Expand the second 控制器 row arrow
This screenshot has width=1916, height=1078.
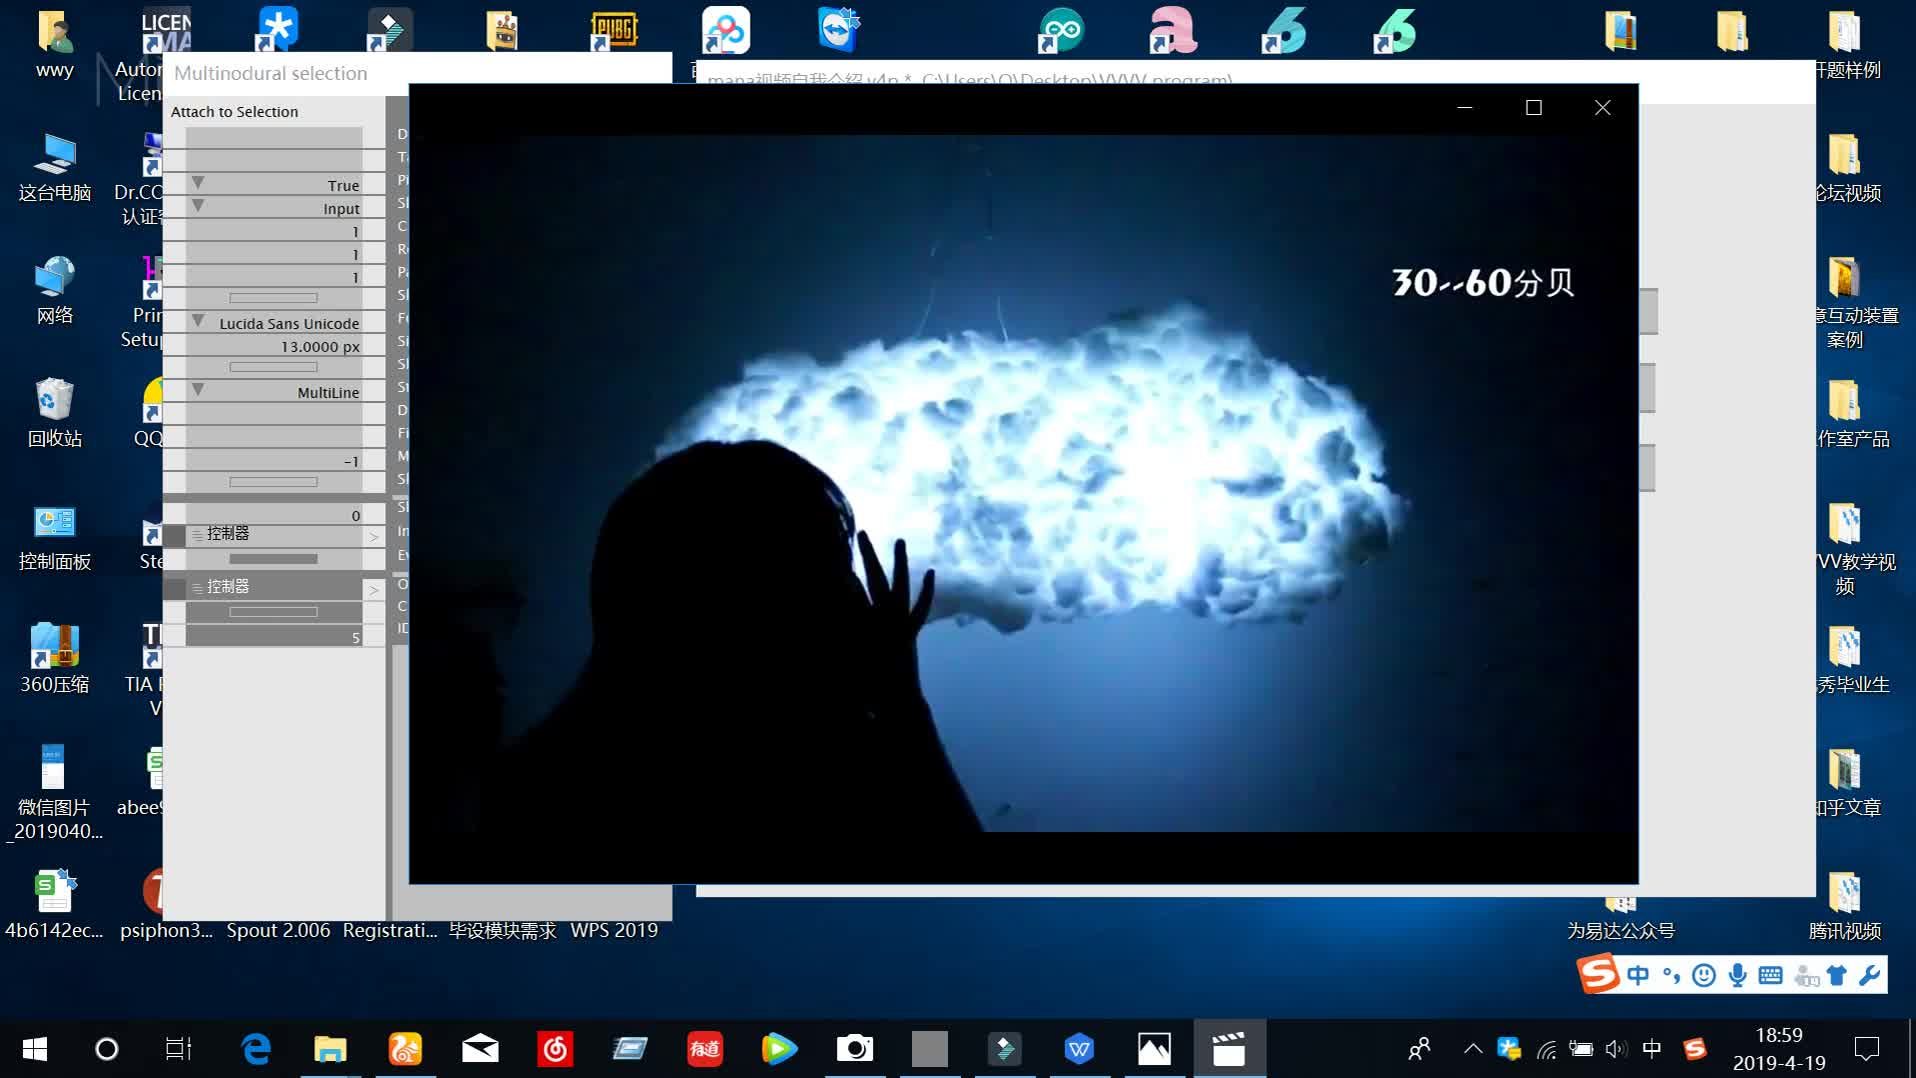point(374,589)
